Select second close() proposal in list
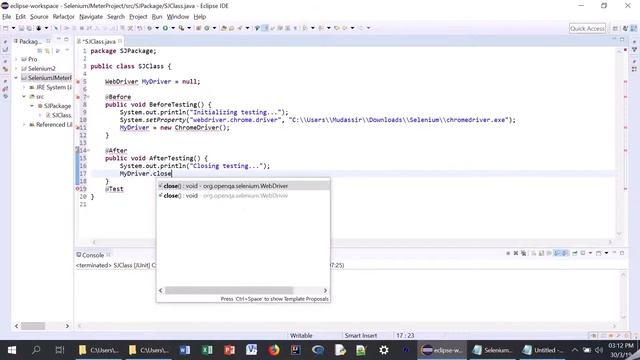Viewport: 640px width, 360px height. (x=243, y=196)
